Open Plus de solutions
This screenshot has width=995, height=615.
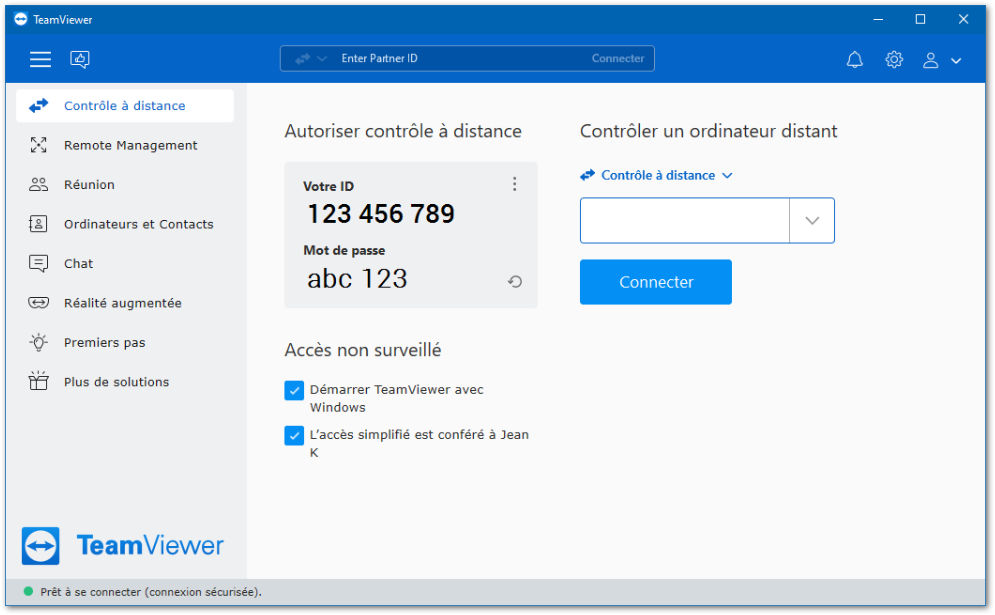tap(125, 381)
